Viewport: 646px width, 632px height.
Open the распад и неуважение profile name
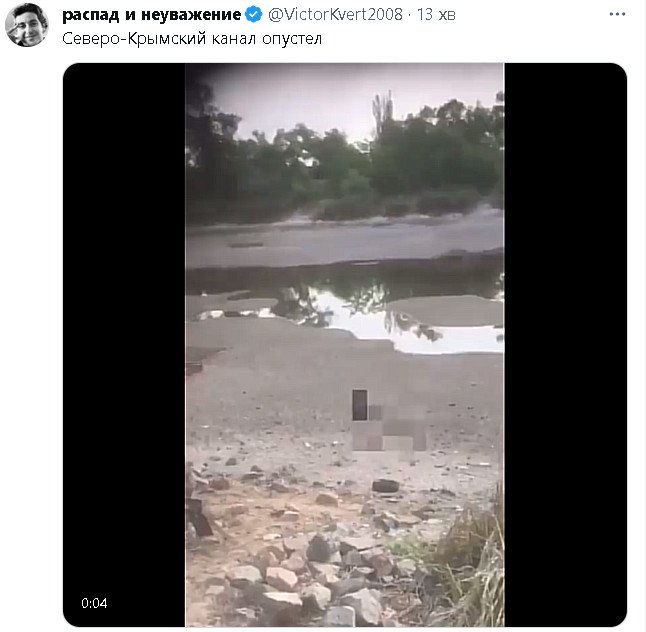point(151,15)
